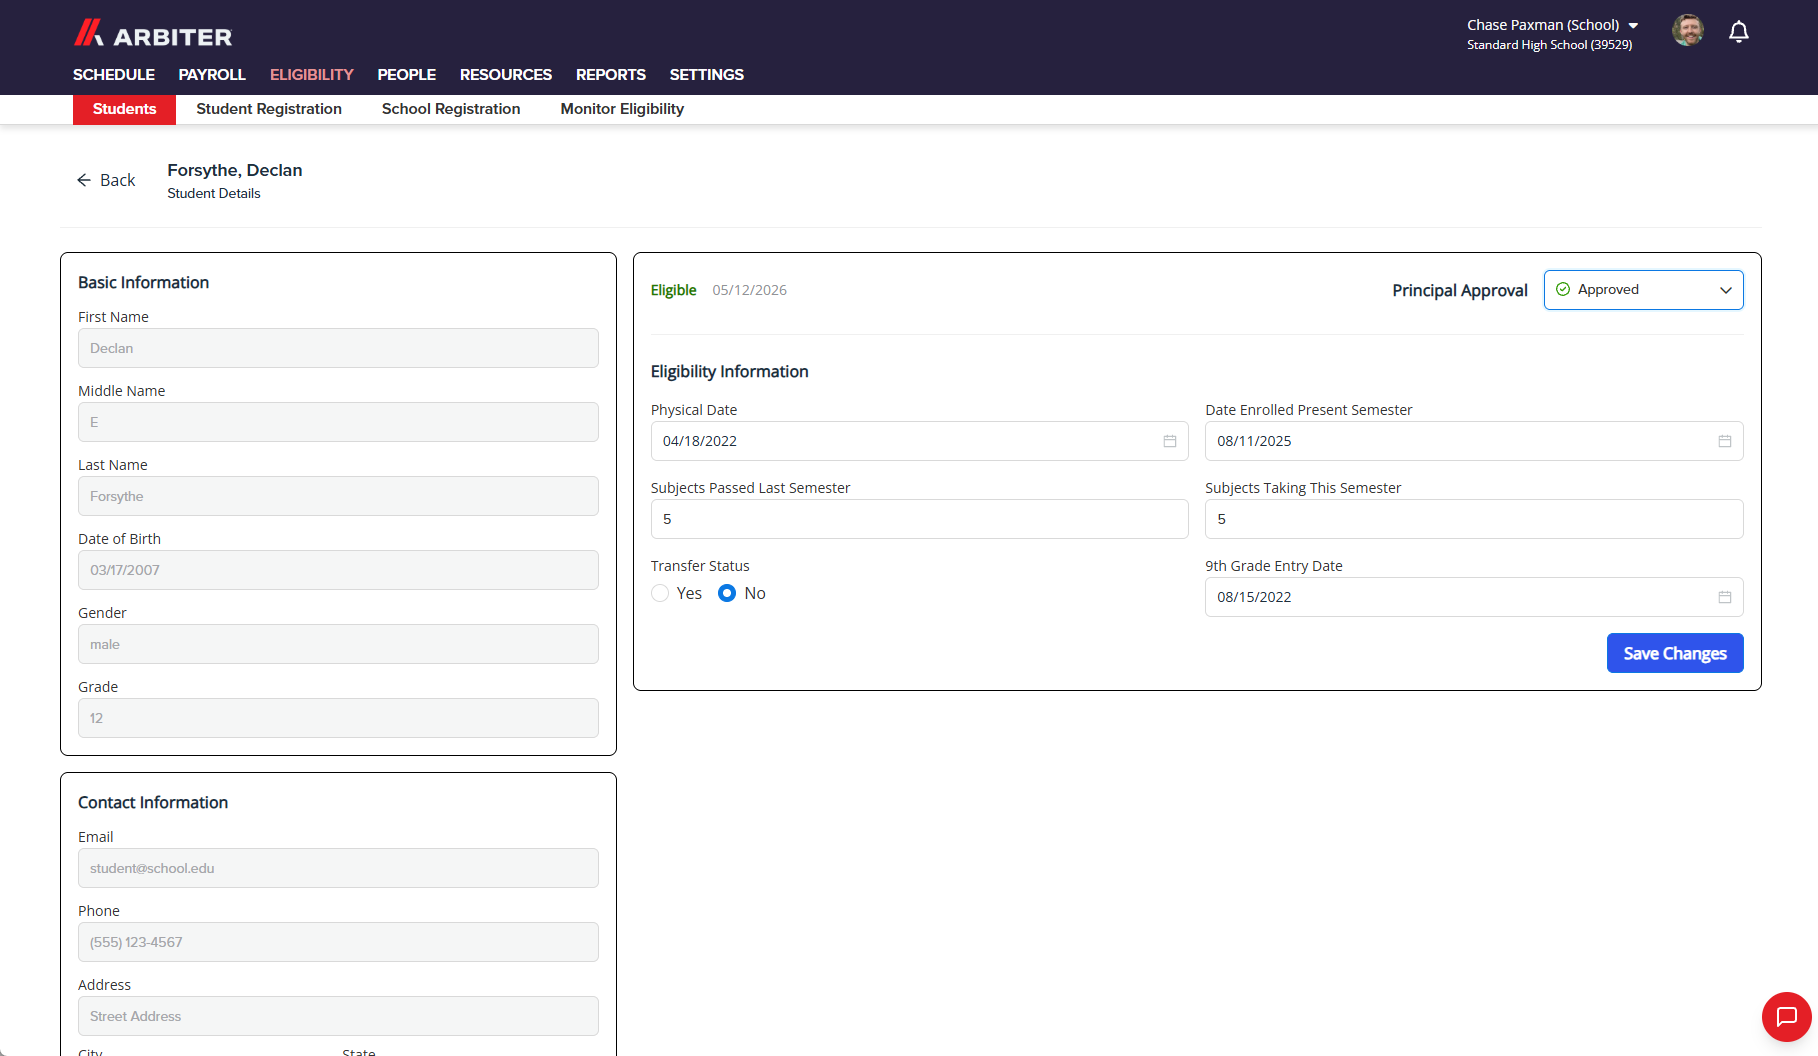
Task: Go to the Reports menu
Action: (610, 75)
